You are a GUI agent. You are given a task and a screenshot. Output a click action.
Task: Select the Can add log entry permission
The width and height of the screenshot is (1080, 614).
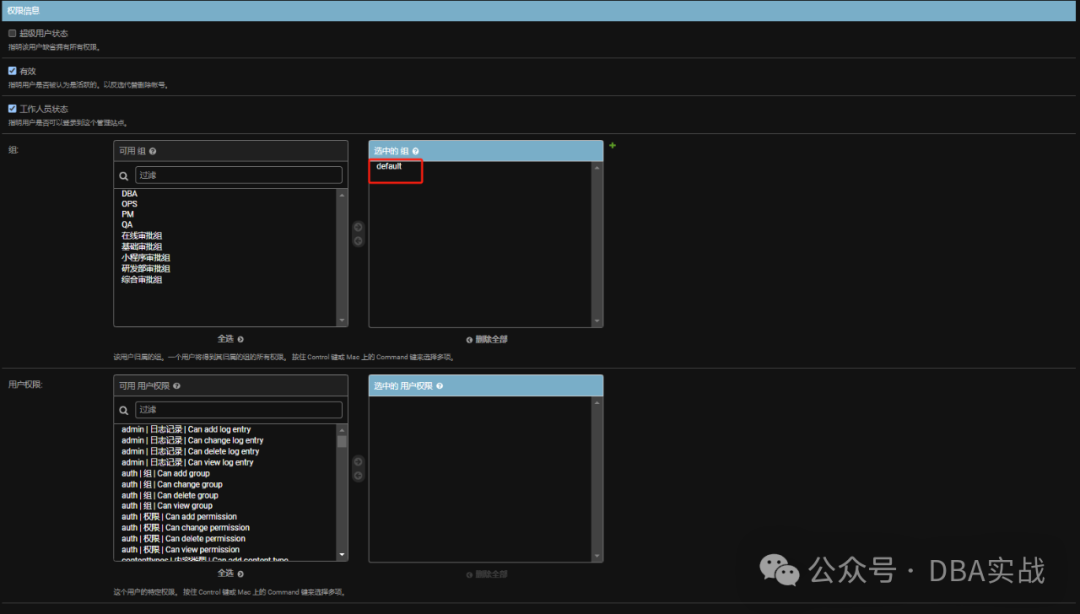[186, 429]
